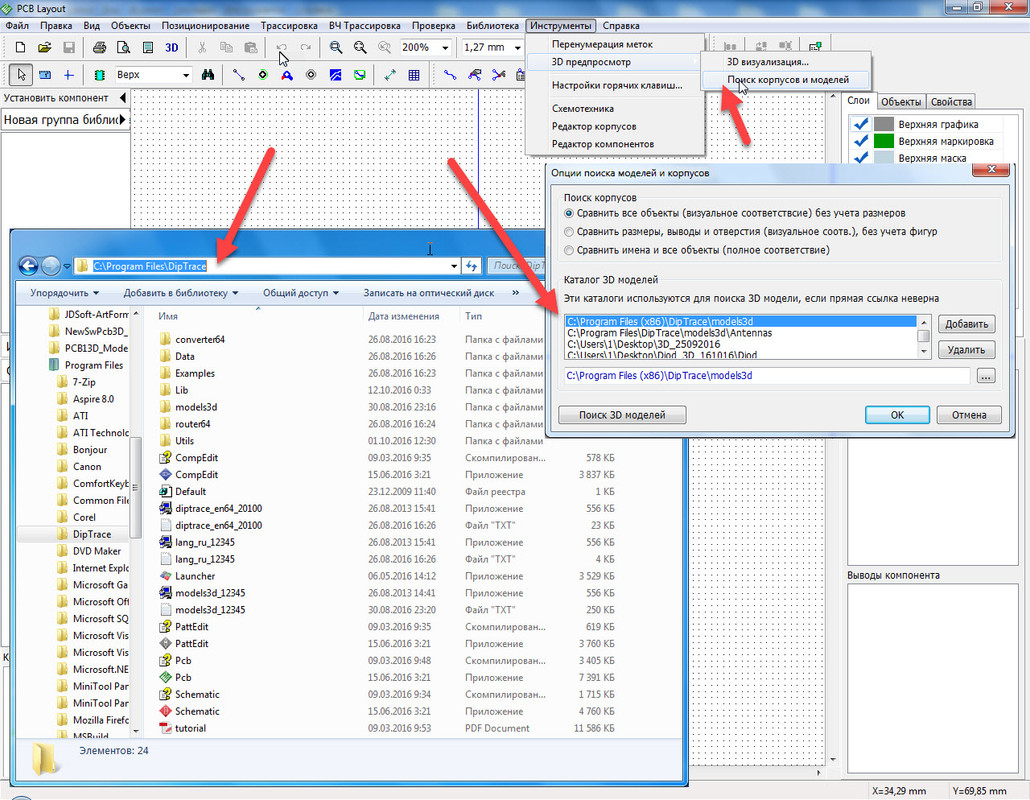Viewport: 1030px width, 800px height.
Task: Click the blue plus origin tool icon
Action: point(68,75)
